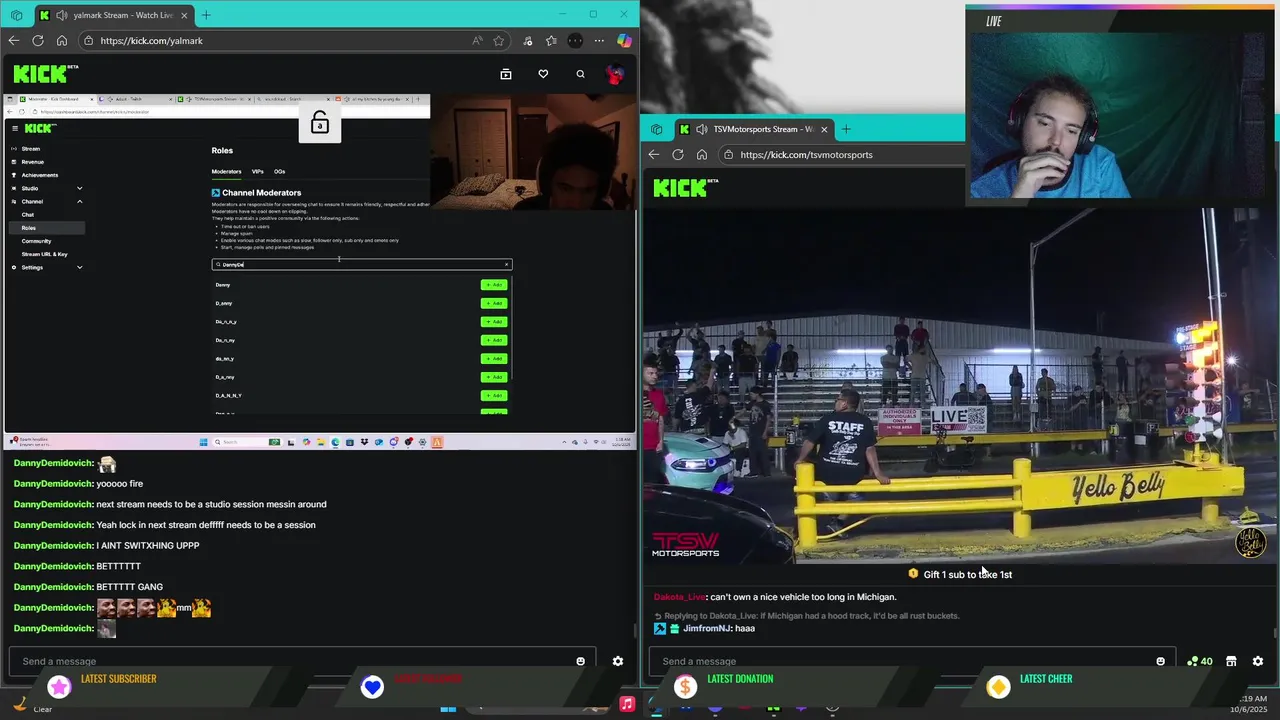Image resolution: width=1280 pixels, height=720 pixels.
Task: Open the browser profile button
Action: tap(575, 41)
